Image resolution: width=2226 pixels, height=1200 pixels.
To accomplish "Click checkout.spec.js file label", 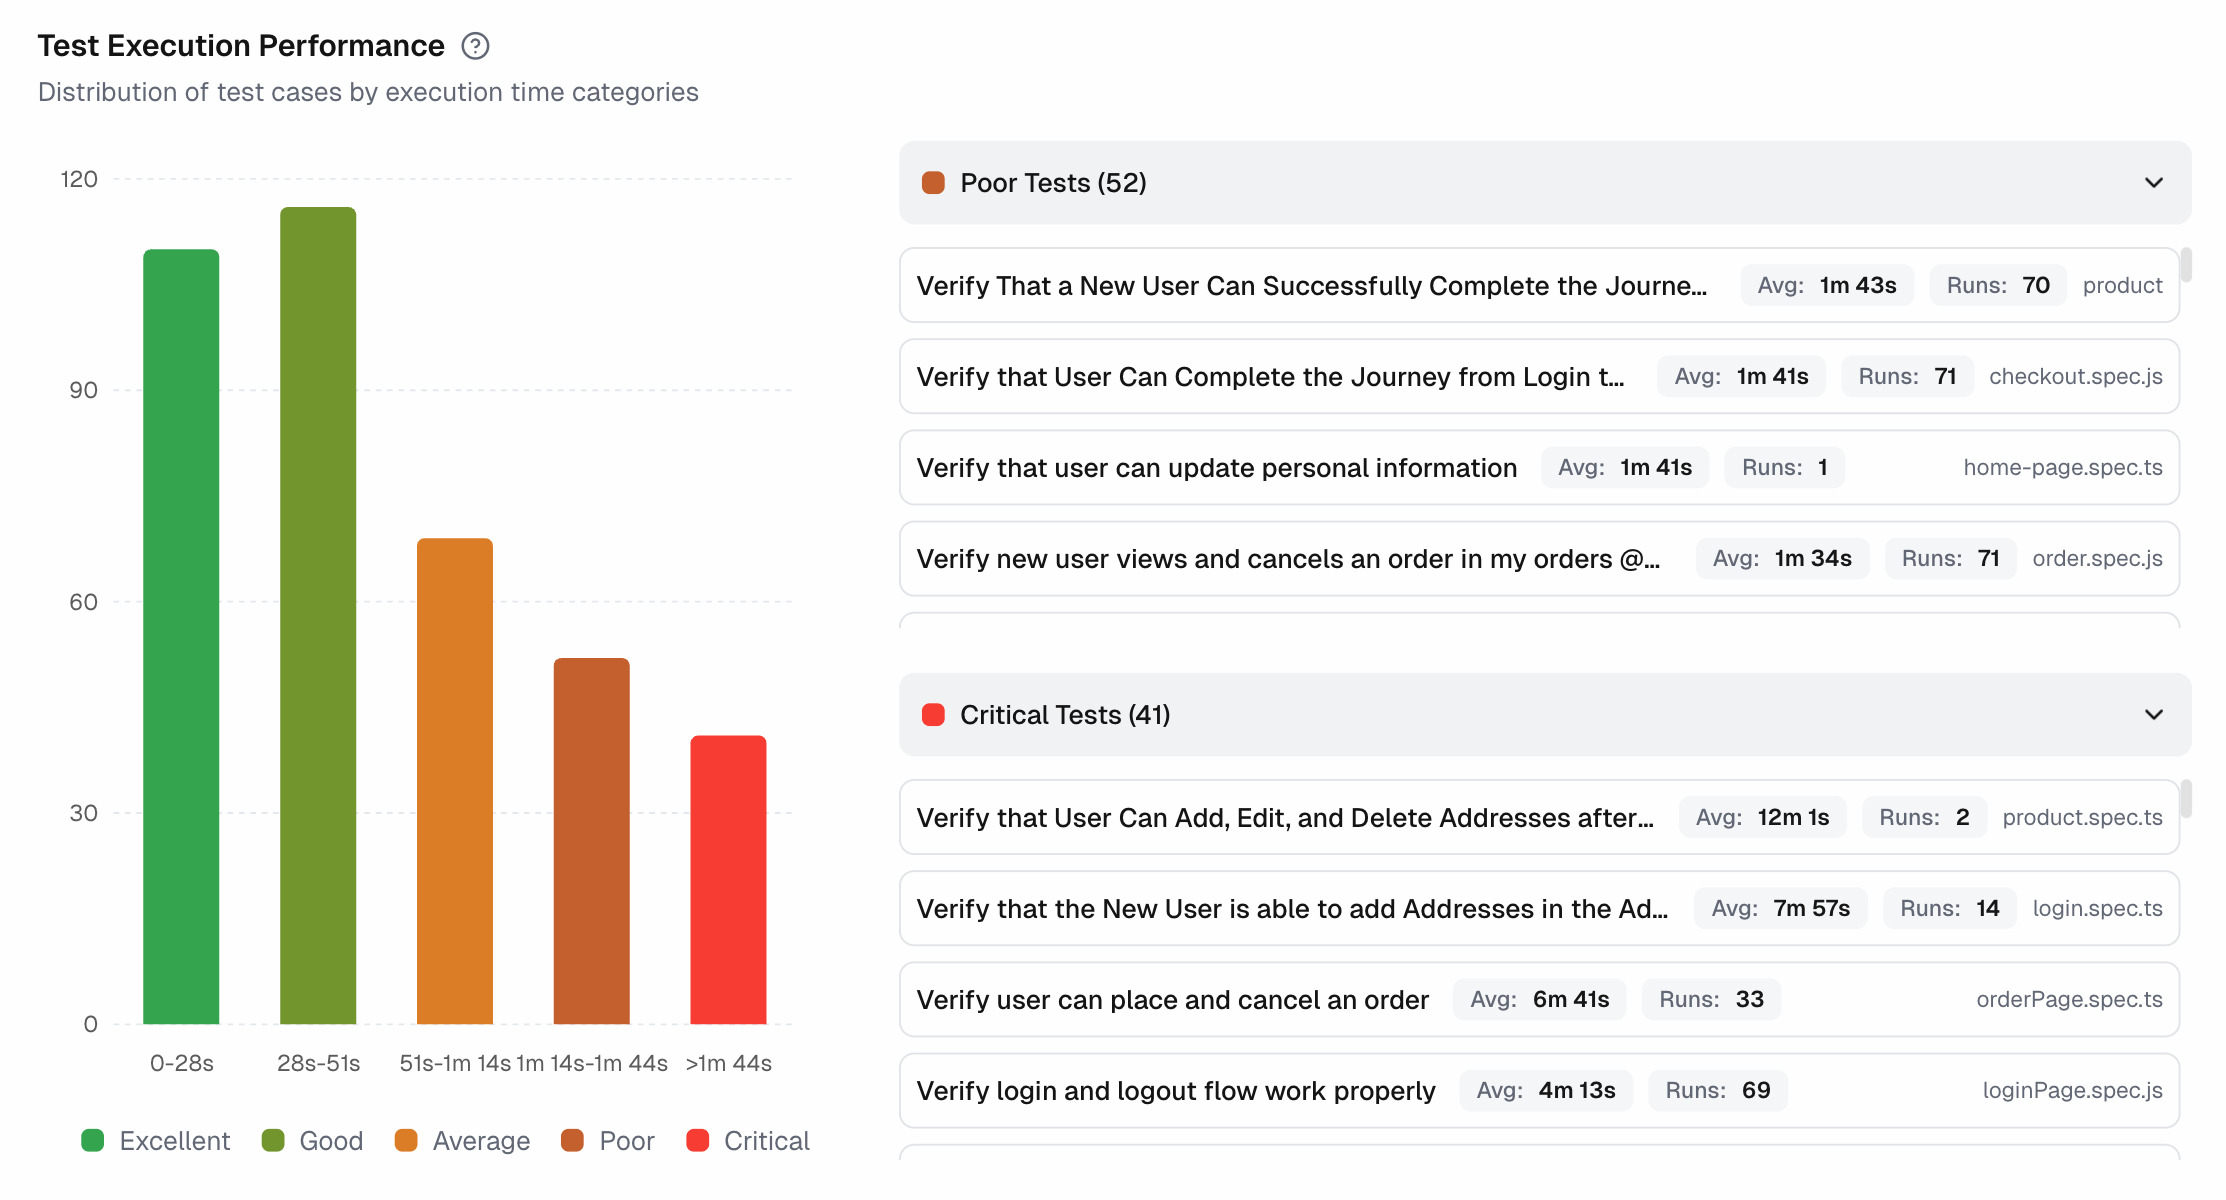I will pyautogui.click(x=2075, y=377).
